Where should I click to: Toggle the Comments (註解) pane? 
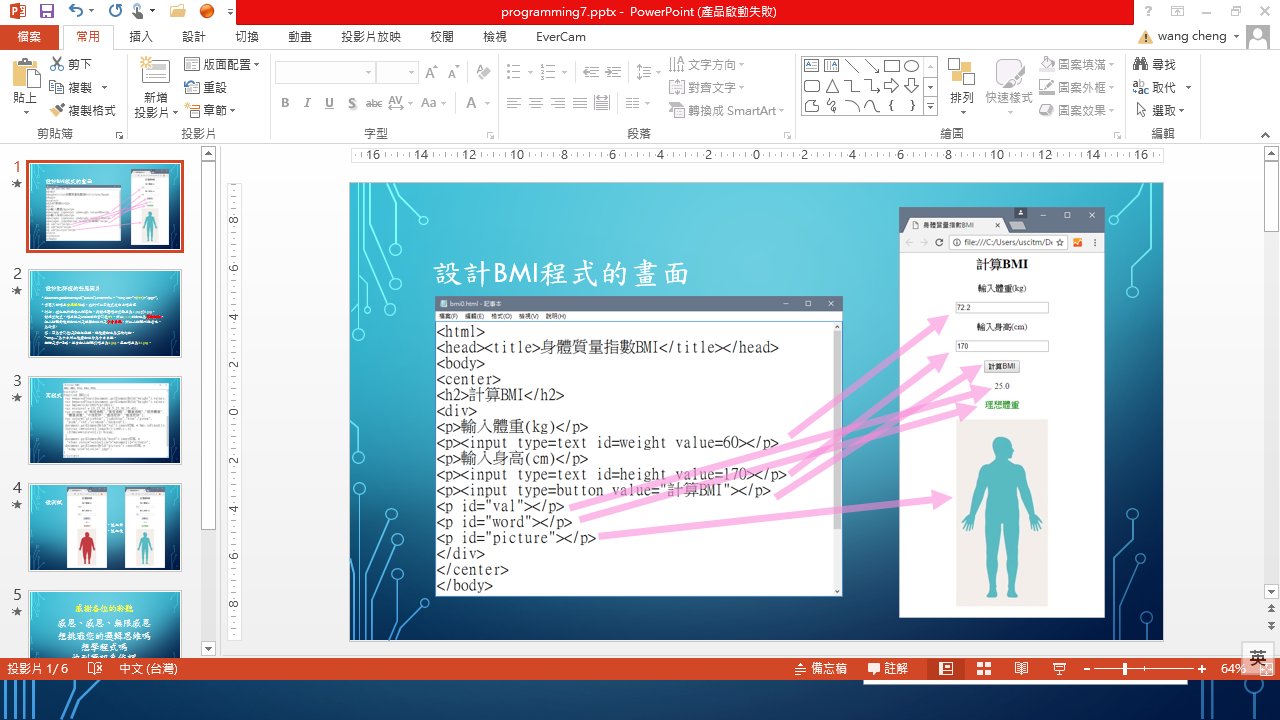click(888, 668)
